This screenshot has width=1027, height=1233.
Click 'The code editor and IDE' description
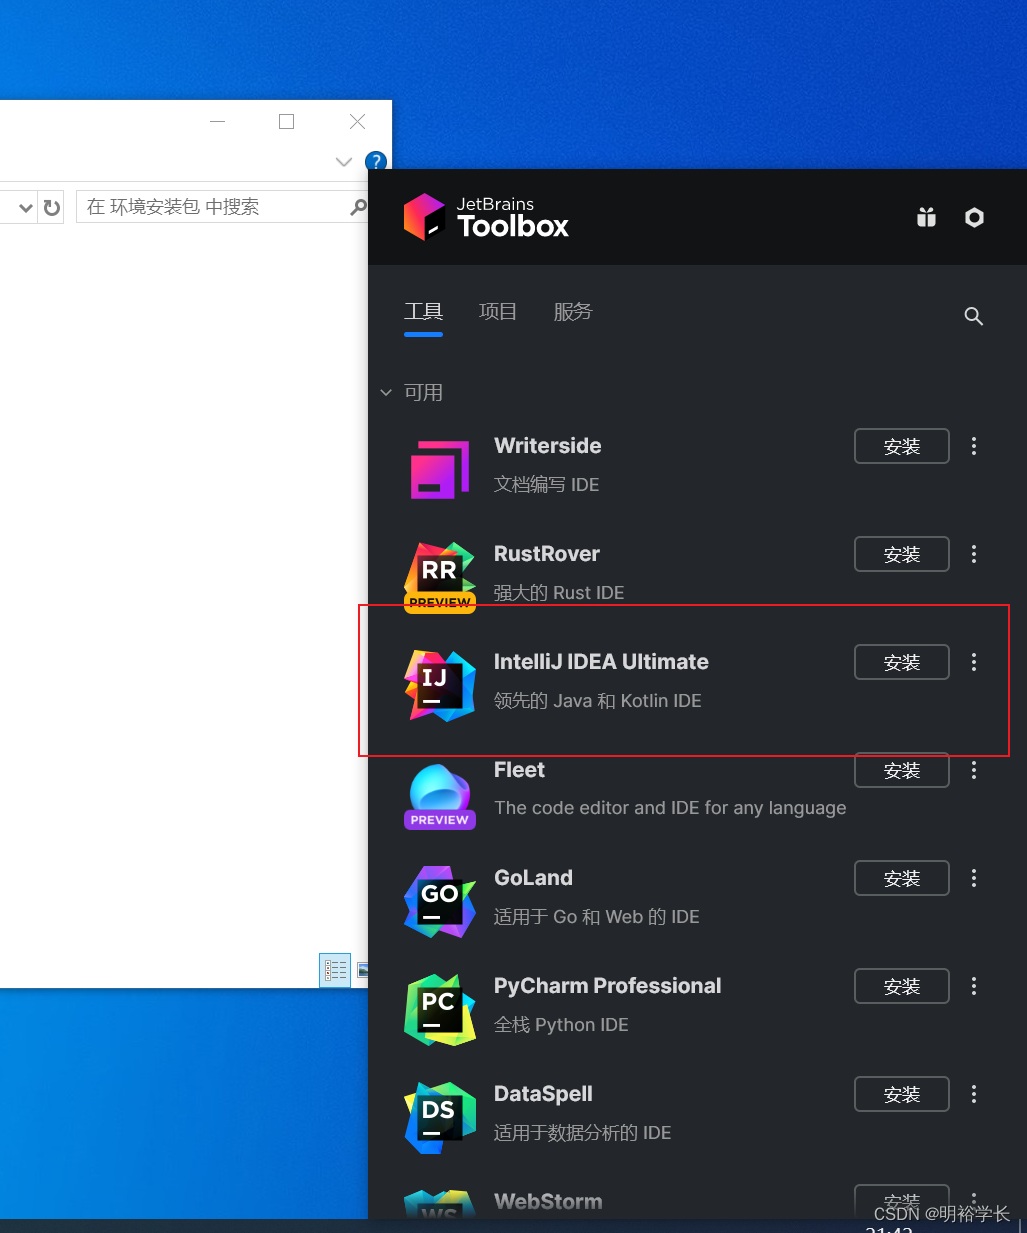click(670, 808)
